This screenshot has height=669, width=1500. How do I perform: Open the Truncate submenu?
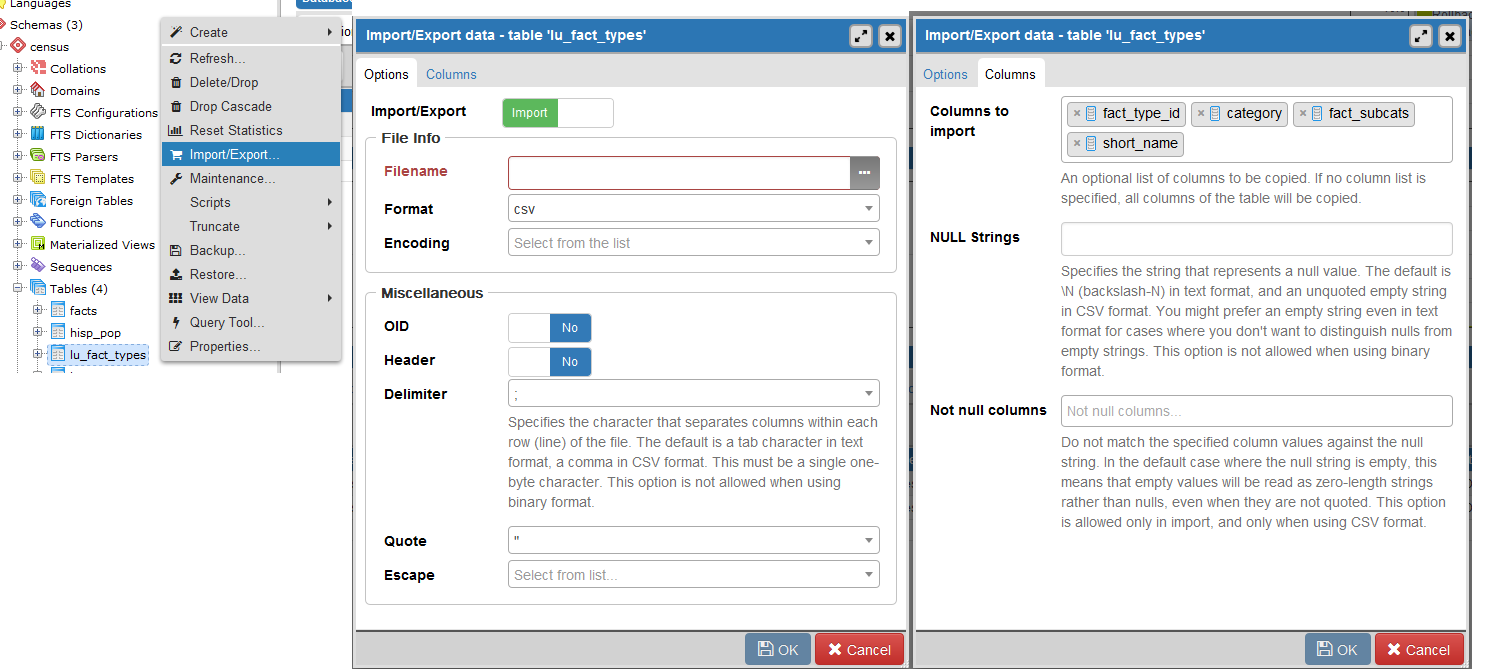tap(251, 226)
